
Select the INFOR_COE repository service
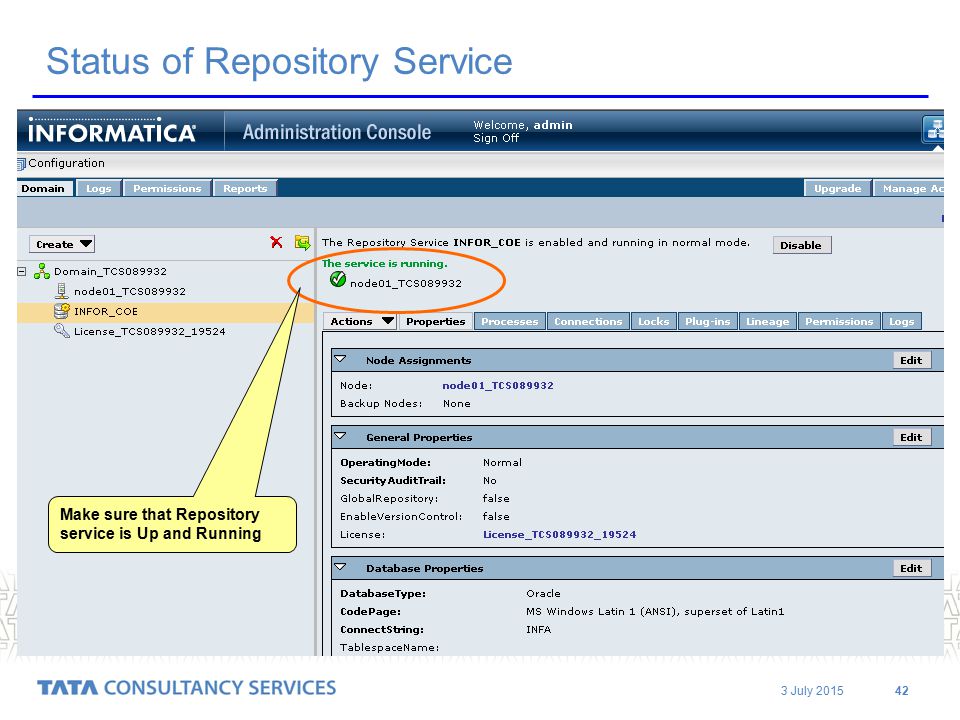pyautogui.click(x=106, y=312)
